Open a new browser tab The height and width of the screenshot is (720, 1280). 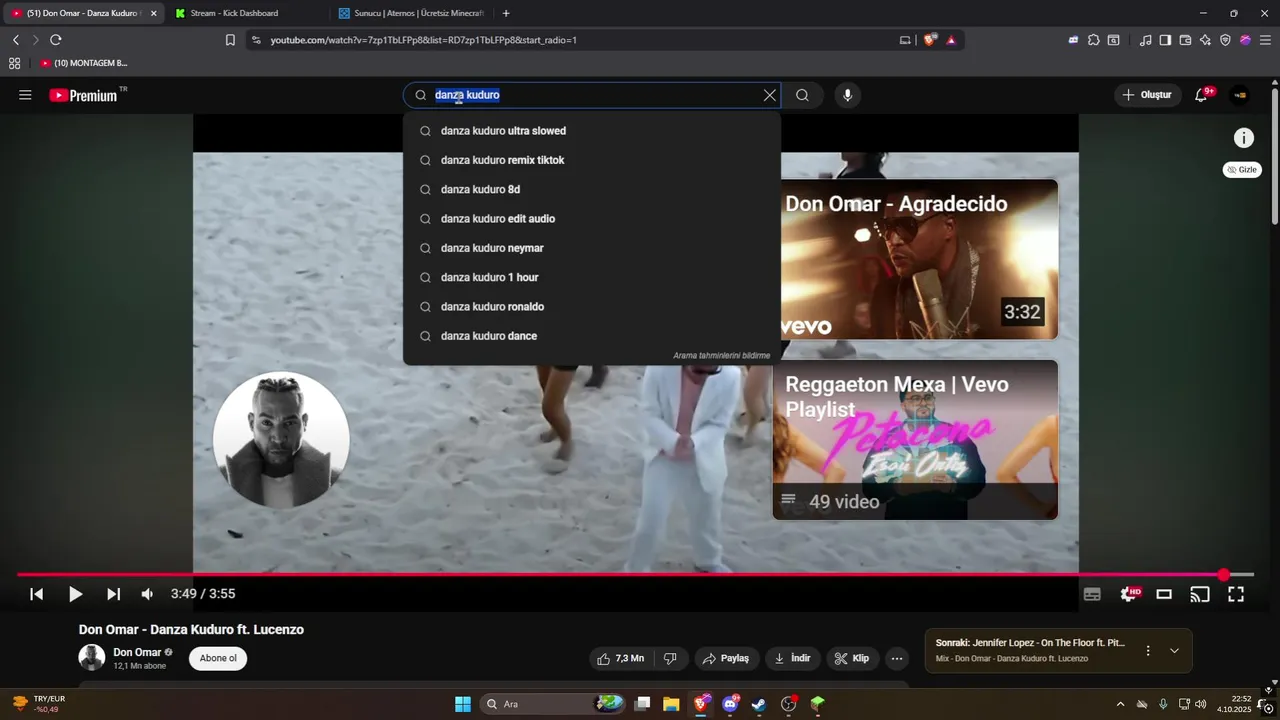coord(506,13)
